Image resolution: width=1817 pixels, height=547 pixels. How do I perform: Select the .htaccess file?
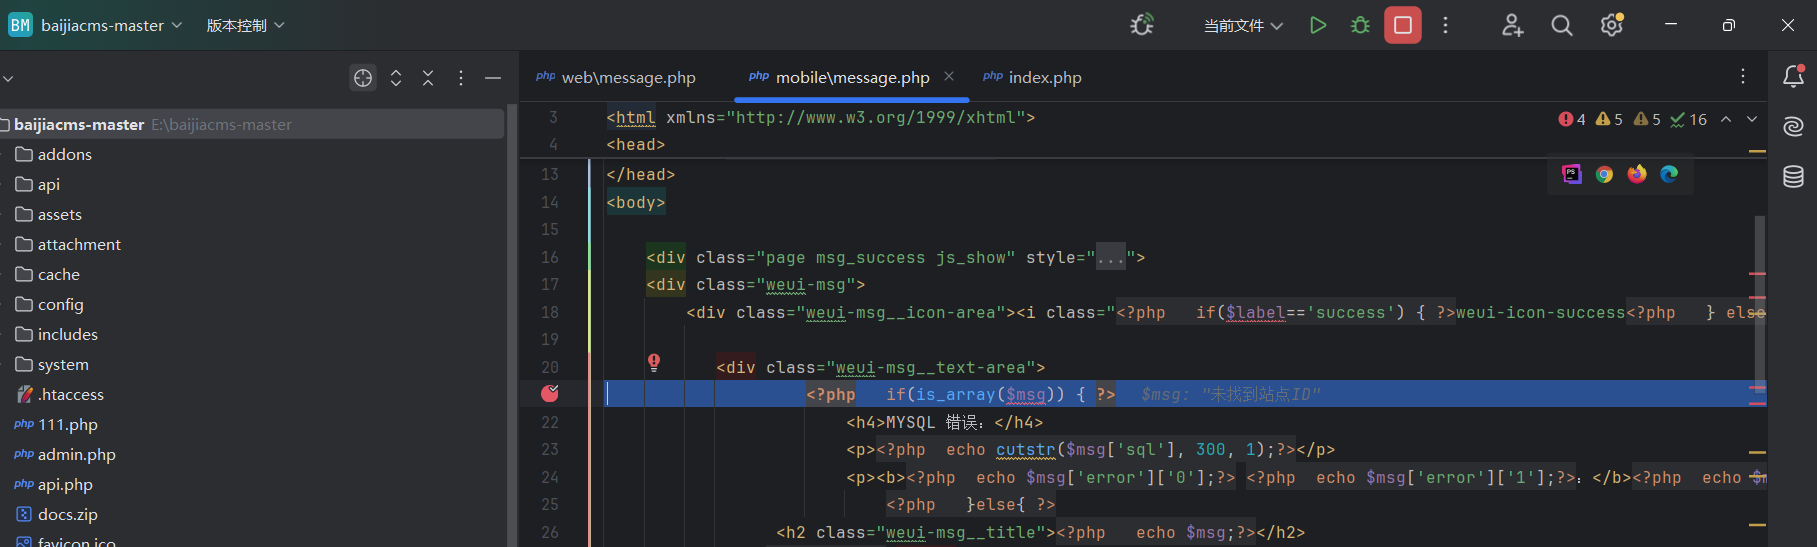[71, 394]
